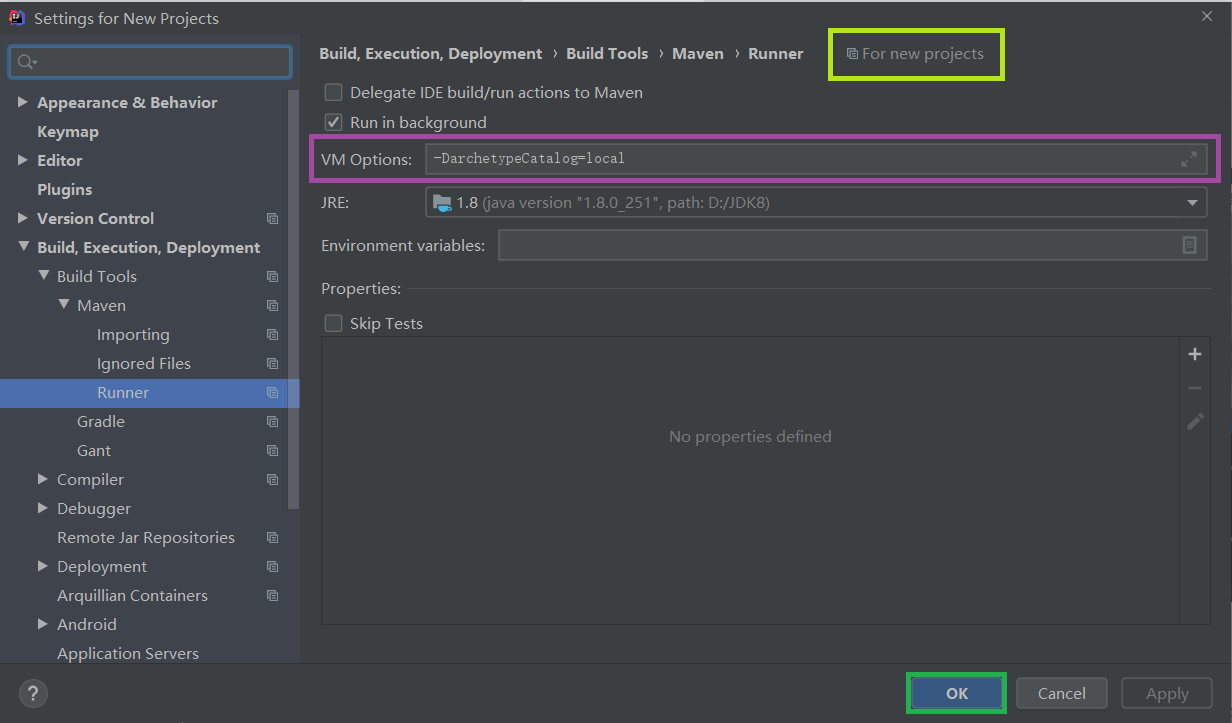Image resolution: width=1232 pixels, height=723 pixels.
Task: Collapse the Build Tools node
Action: (x=43, y=276)
